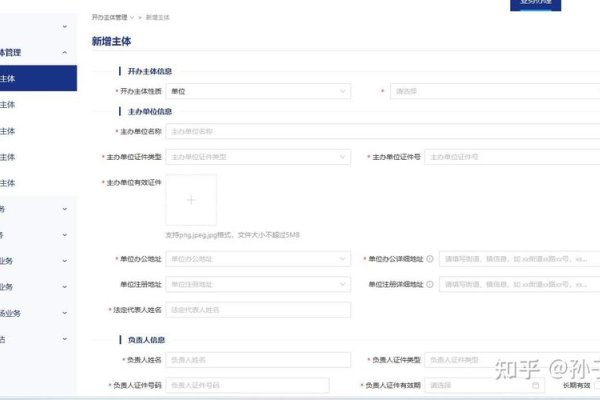The height and width of the screenshot is (400, 600).
Task: Click the 单位注册详细地址 input field
Action: [520, 284]
